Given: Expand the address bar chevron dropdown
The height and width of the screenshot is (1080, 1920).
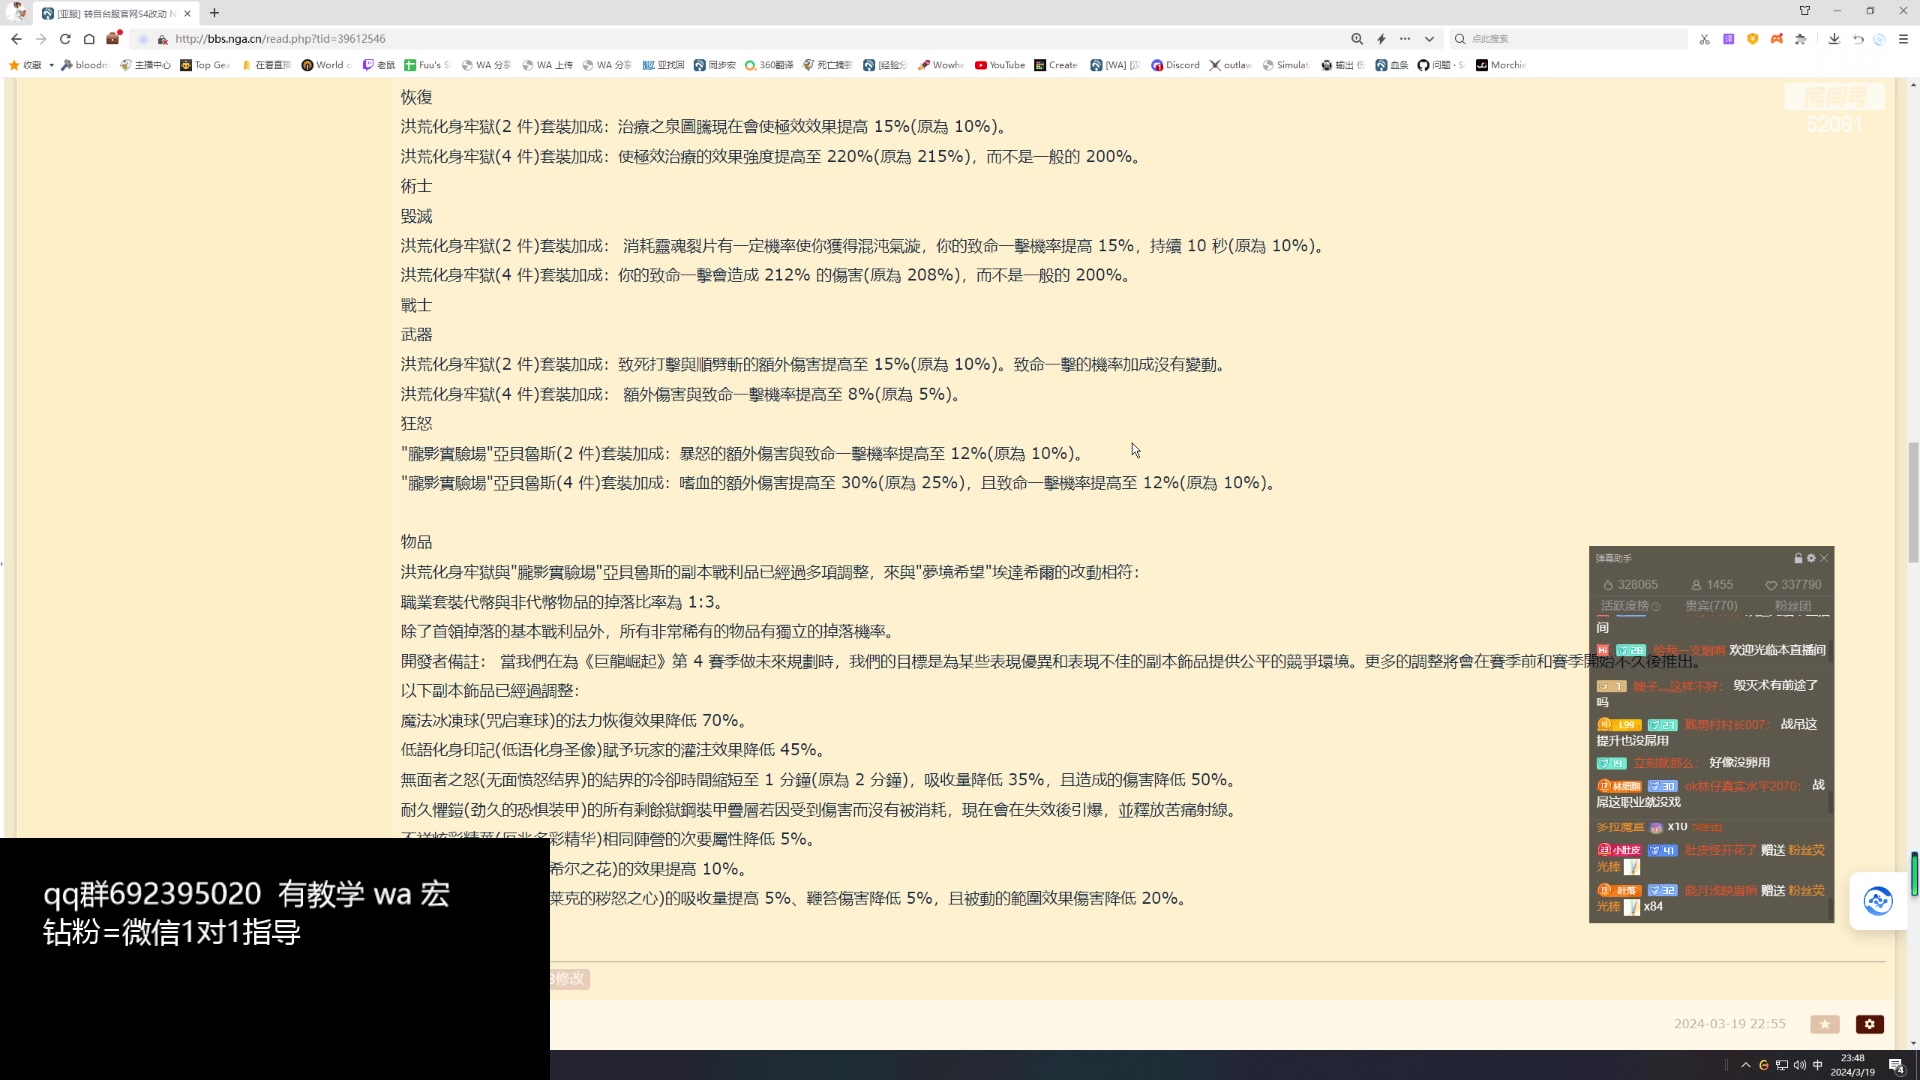Looking at the screenshot, I should click(1429, 39).
